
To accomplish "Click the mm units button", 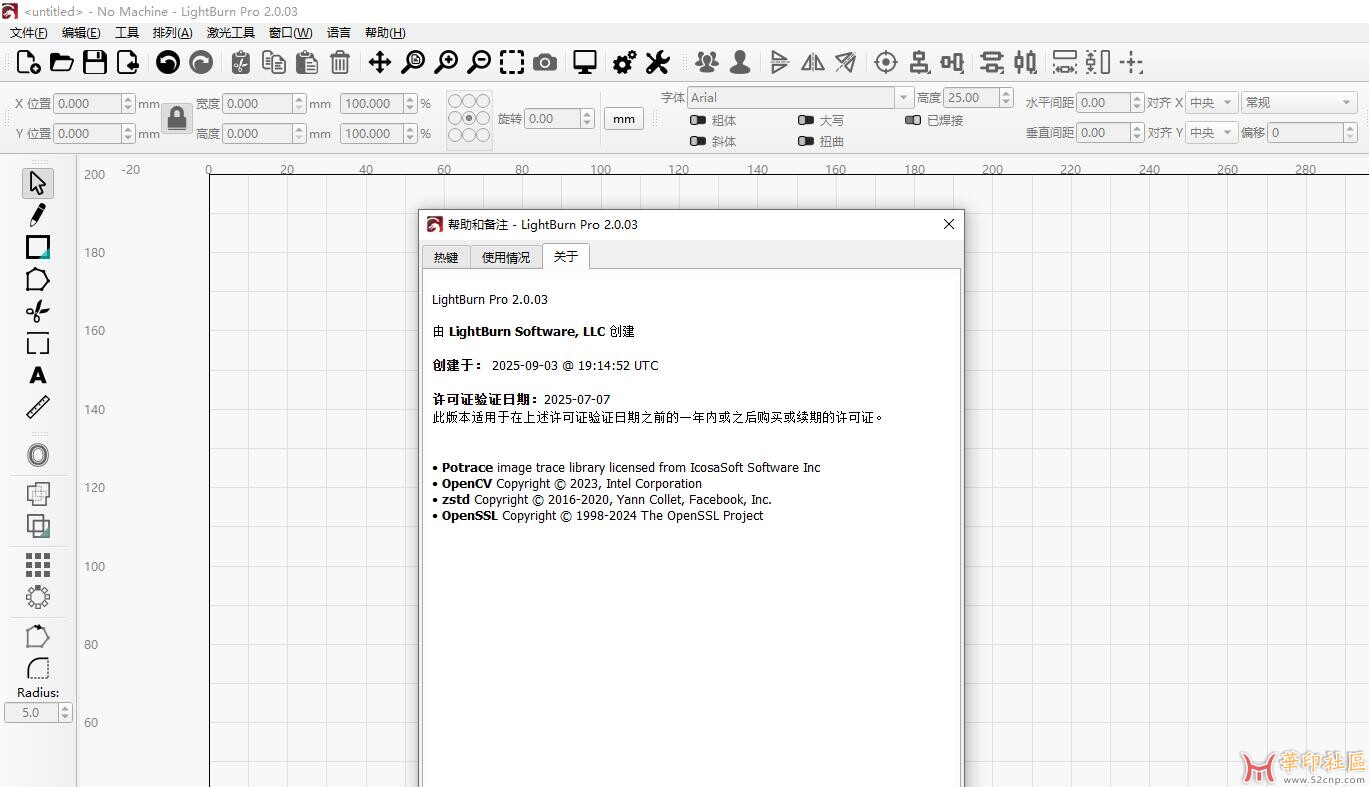I will coord(624,118).
